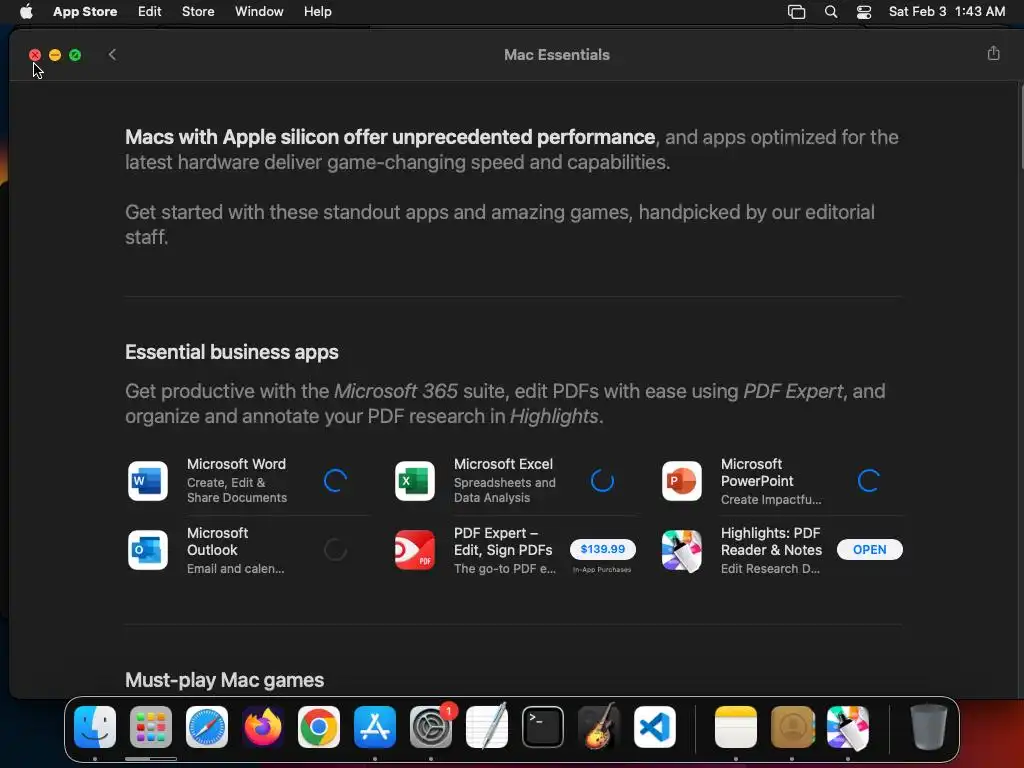Viewport: 1024px width, 768px height.
Task: Open the Apple menu
Action: (26, 12)
